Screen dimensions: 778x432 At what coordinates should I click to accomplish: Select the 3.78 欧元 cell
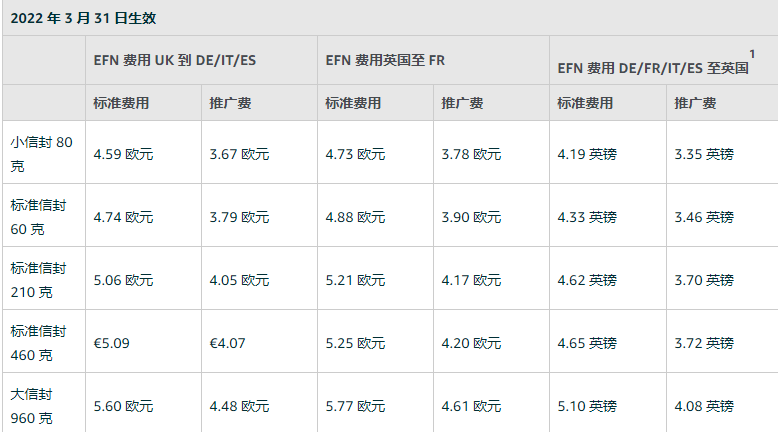(471, 154)
